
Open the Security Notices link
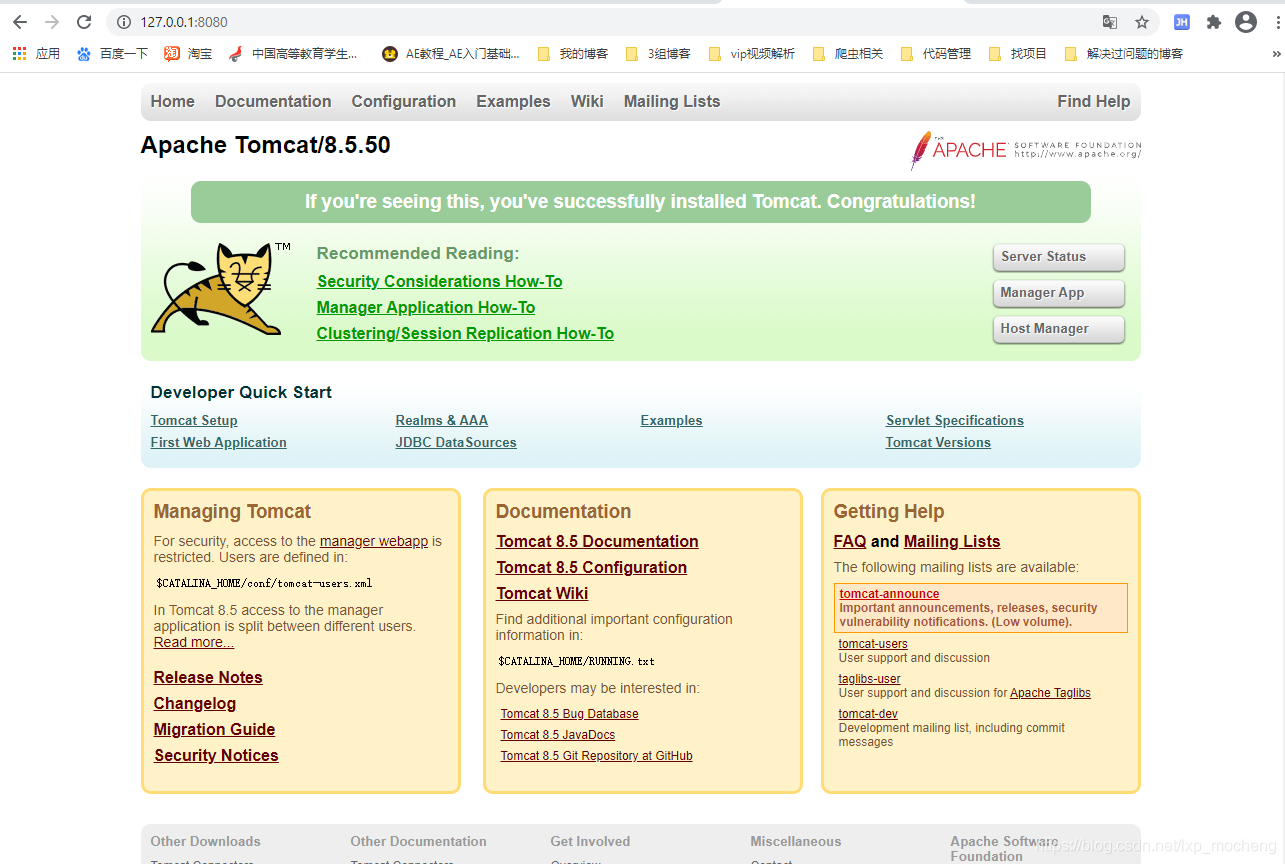coord(216,756)
